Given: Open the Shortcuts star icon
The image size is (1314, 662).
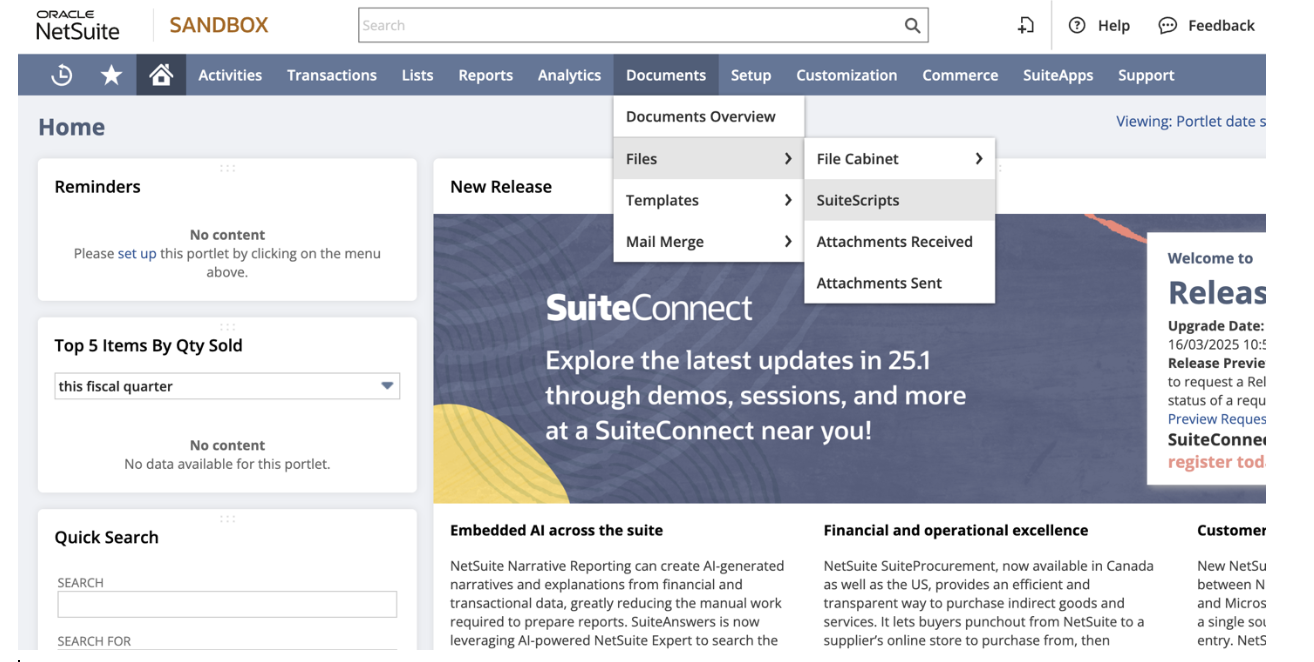Looking at the screenshot, I should pos(111,75).
